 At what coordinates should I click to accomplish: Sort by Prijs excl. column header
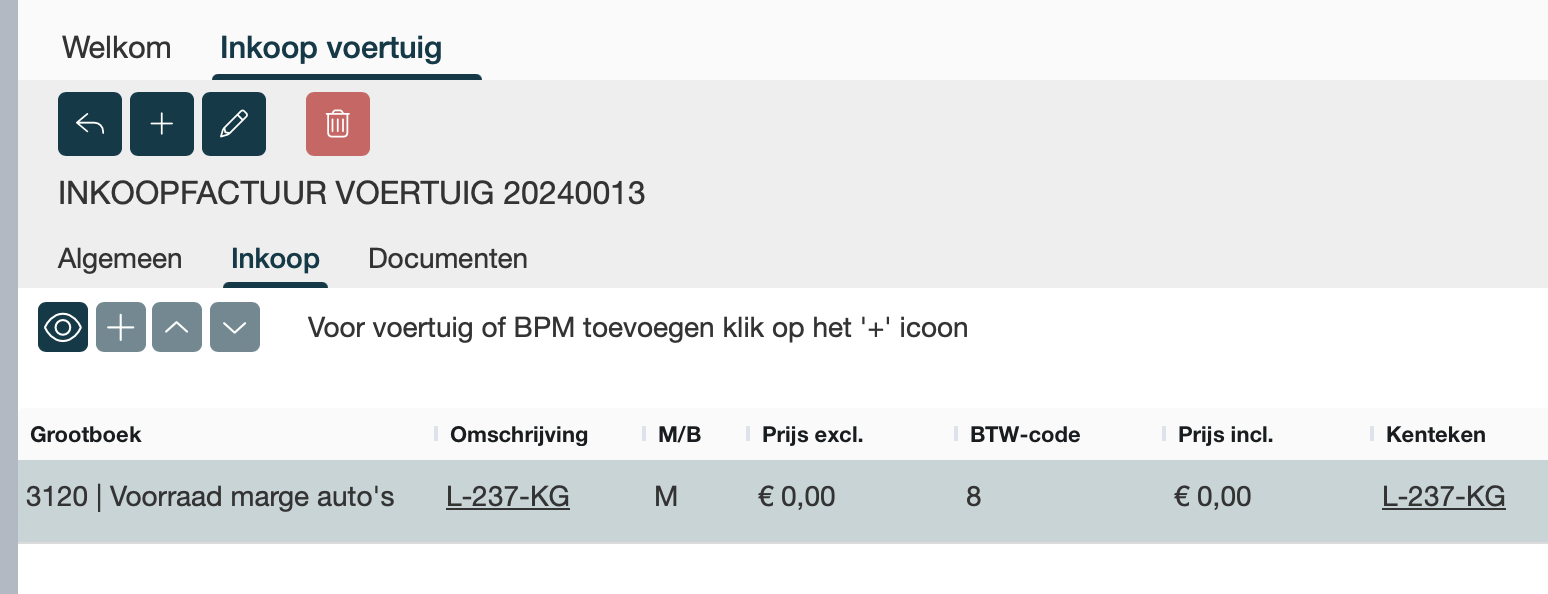click(812, 435)
